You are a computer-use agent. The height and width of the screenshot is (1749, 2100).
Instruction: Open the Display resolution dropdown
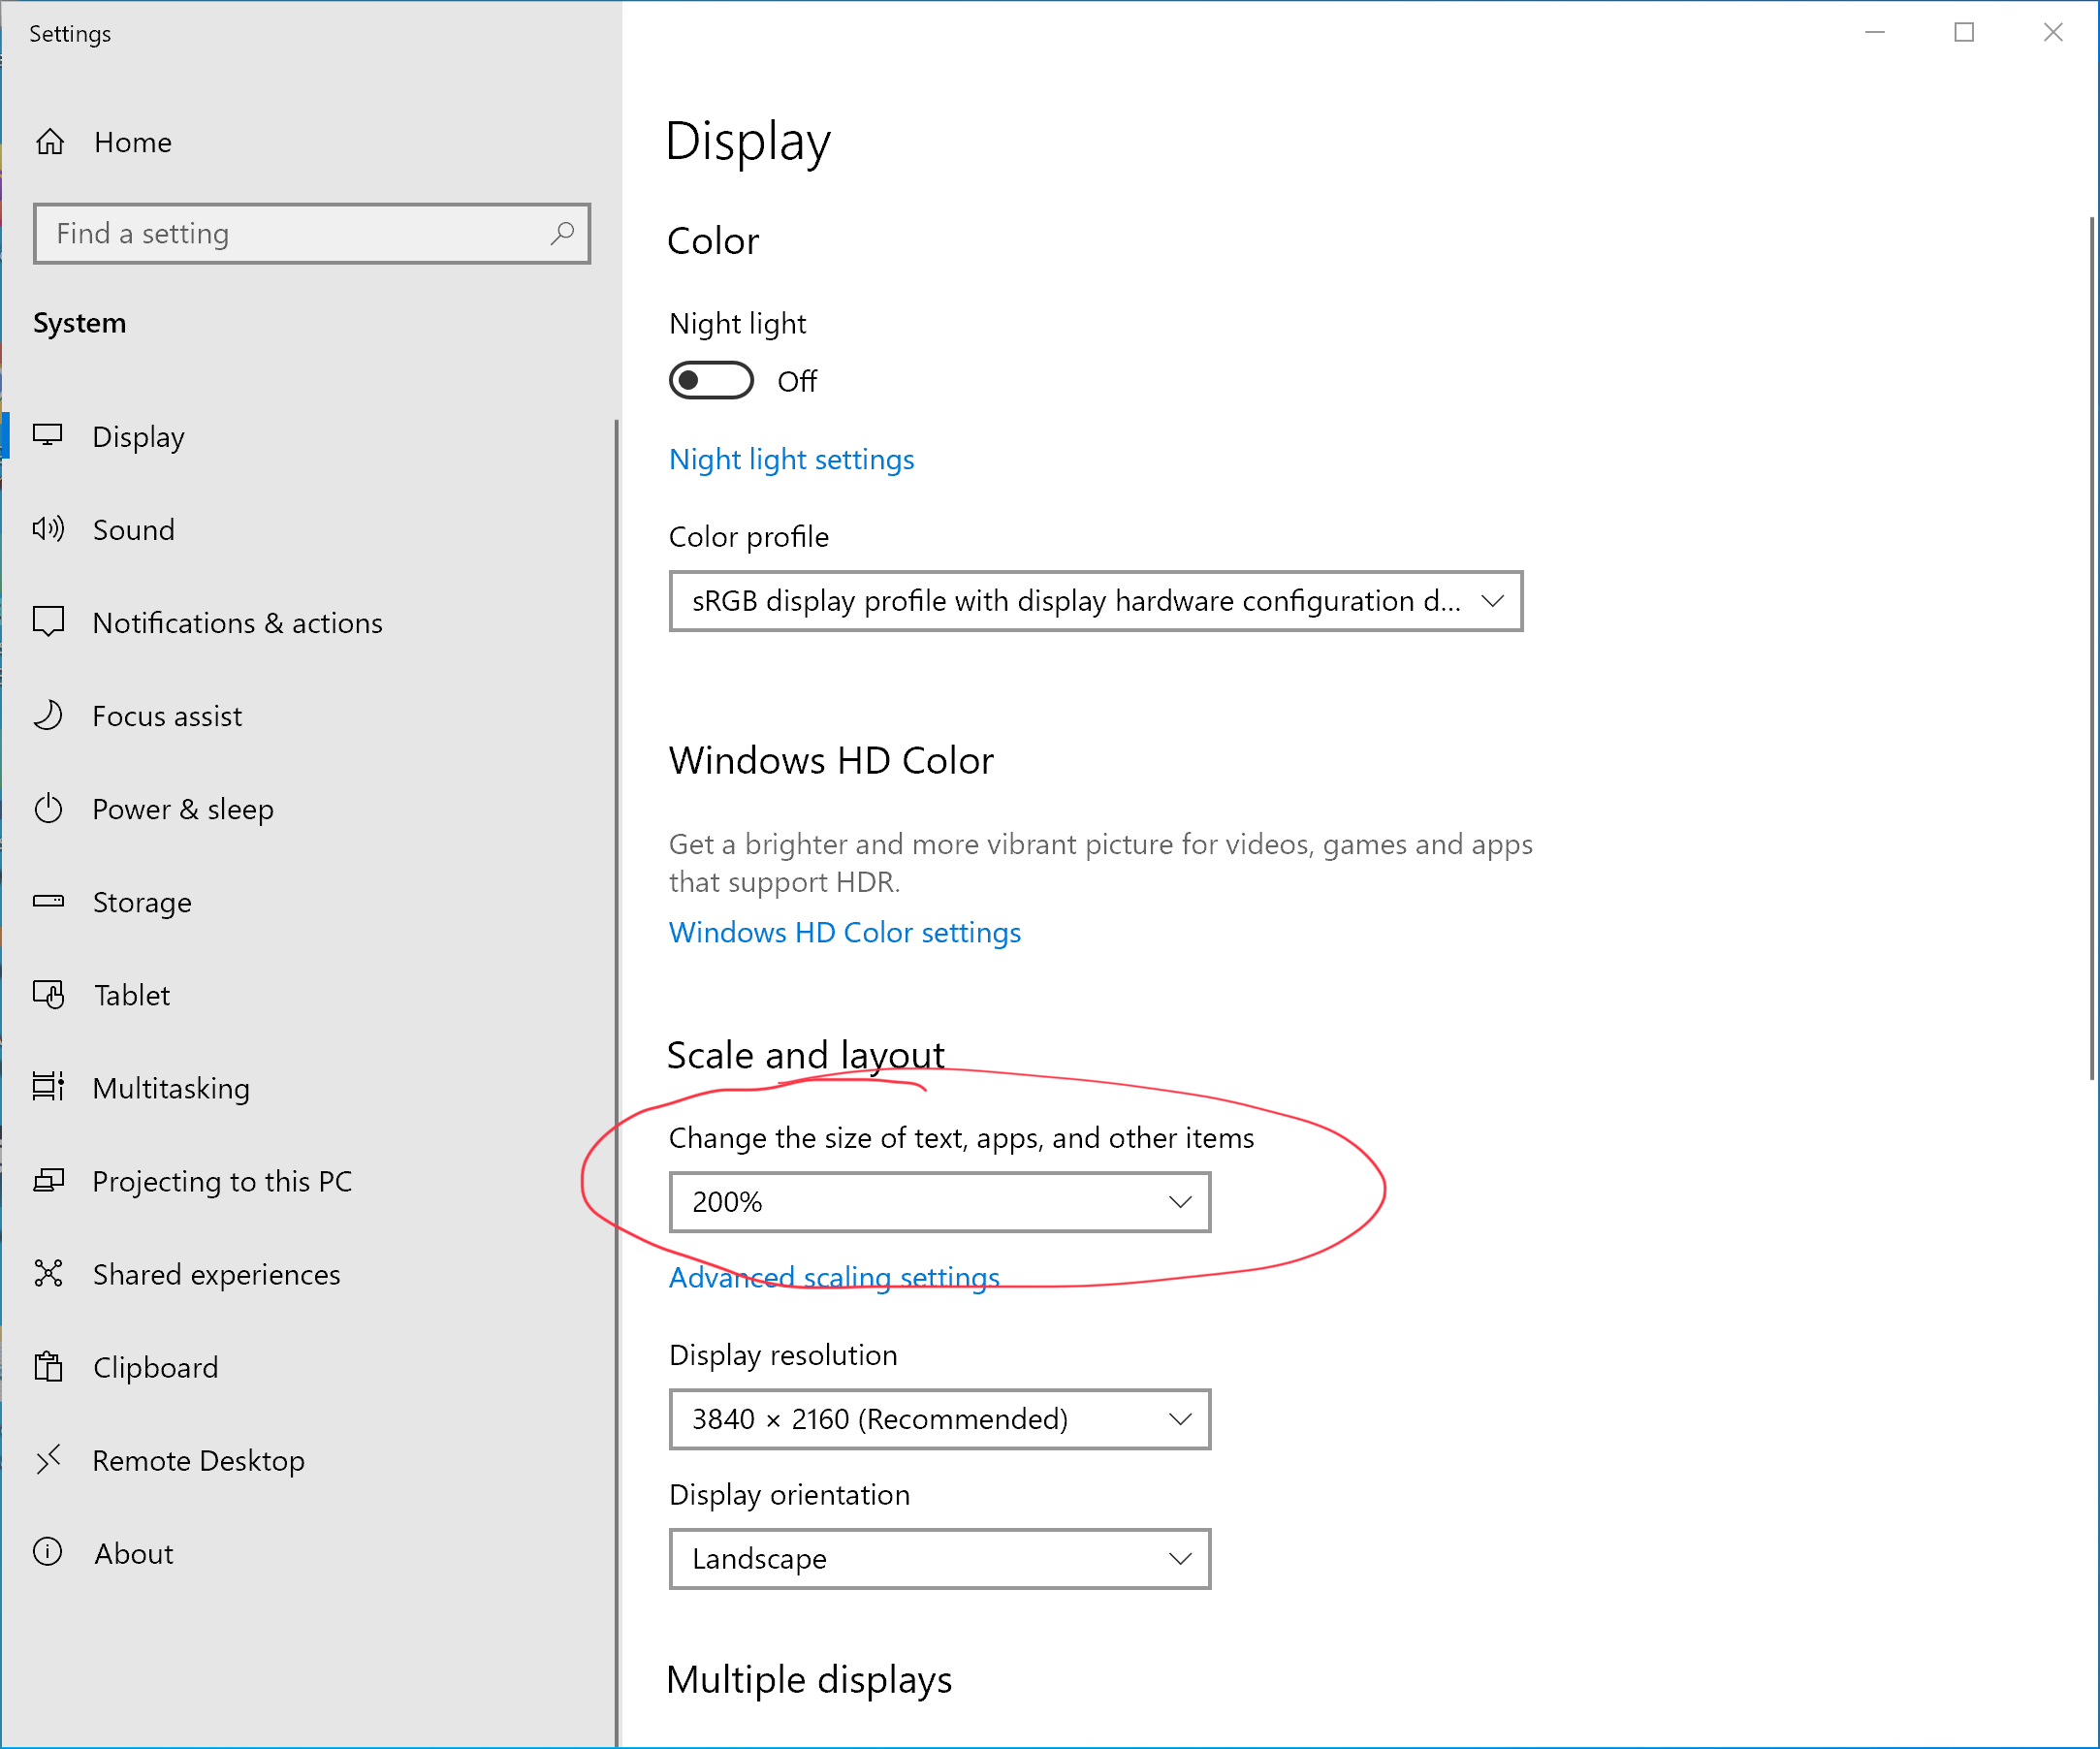940,1419
